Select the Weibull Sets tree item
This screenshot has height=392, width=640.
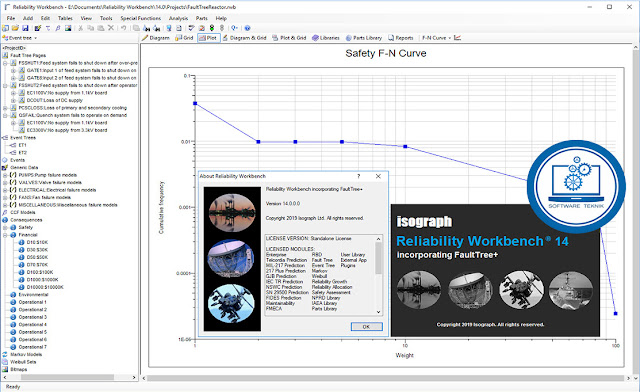[x=23, y=362]
